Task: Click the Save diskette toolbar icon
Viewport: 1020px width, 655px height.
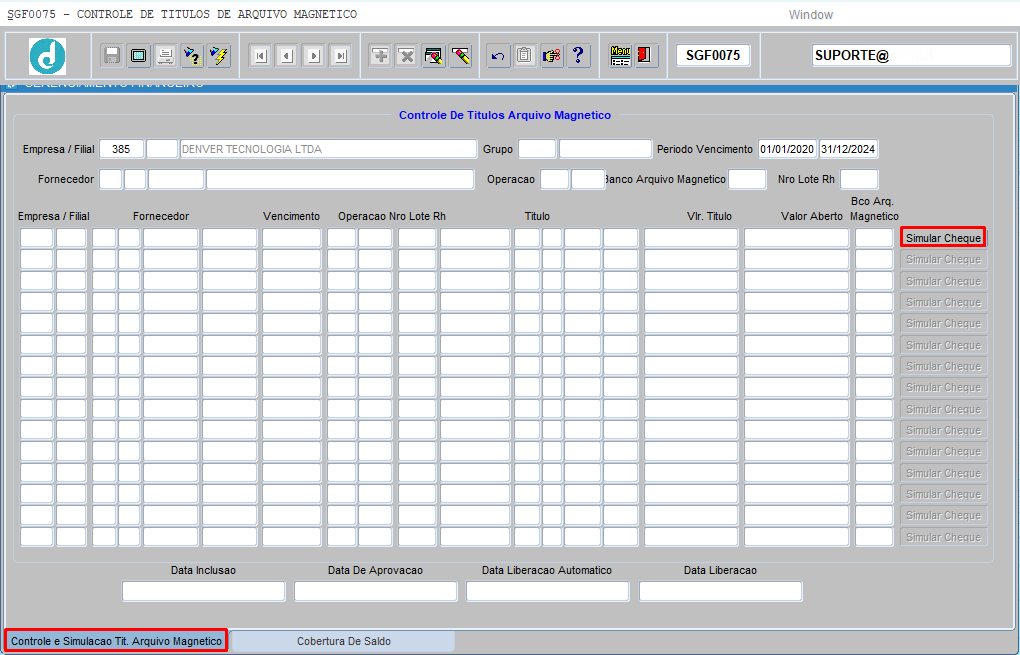Action: (112, 56)
